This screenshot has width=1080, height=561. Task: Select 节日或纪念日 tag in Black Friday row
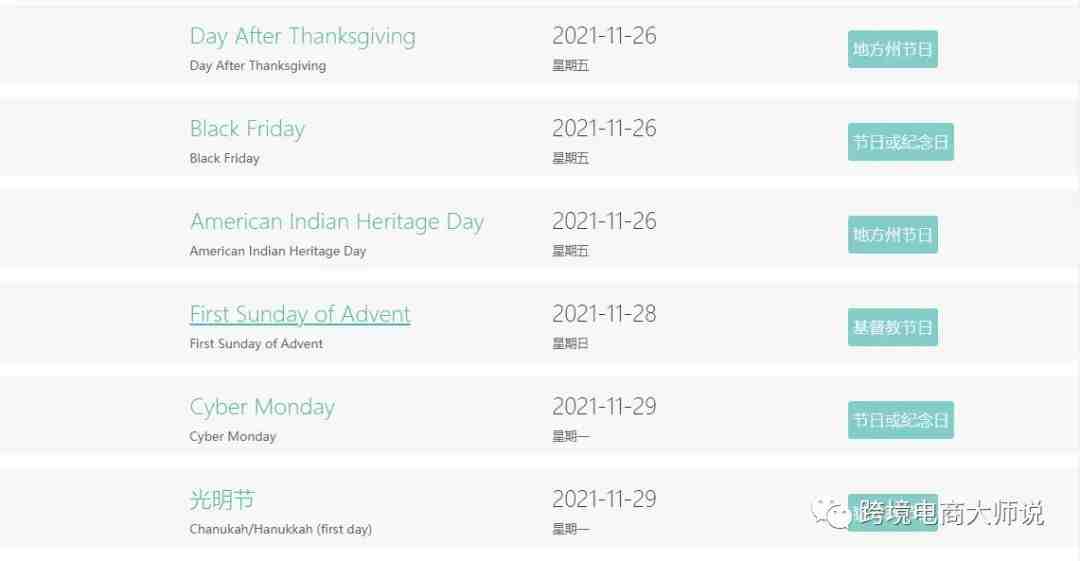(901, 142)
